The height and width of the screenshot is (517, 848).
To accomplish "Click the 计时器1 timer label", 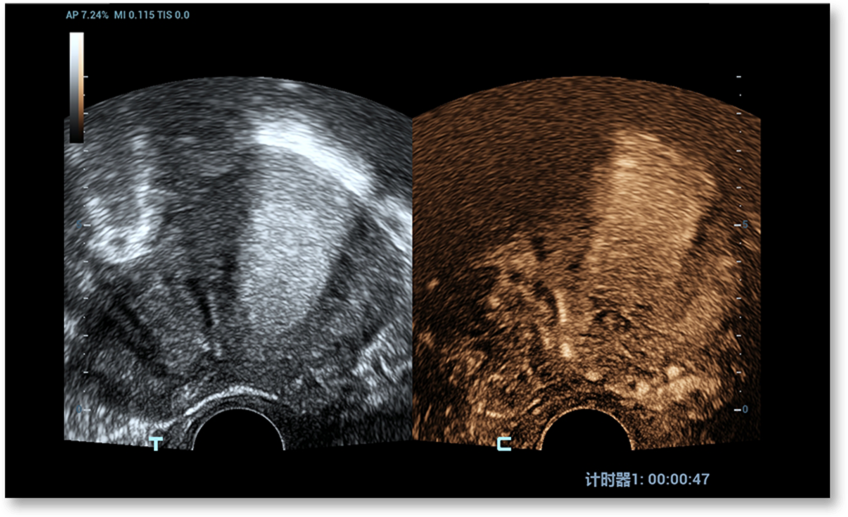I will click(x=614, y=479).
